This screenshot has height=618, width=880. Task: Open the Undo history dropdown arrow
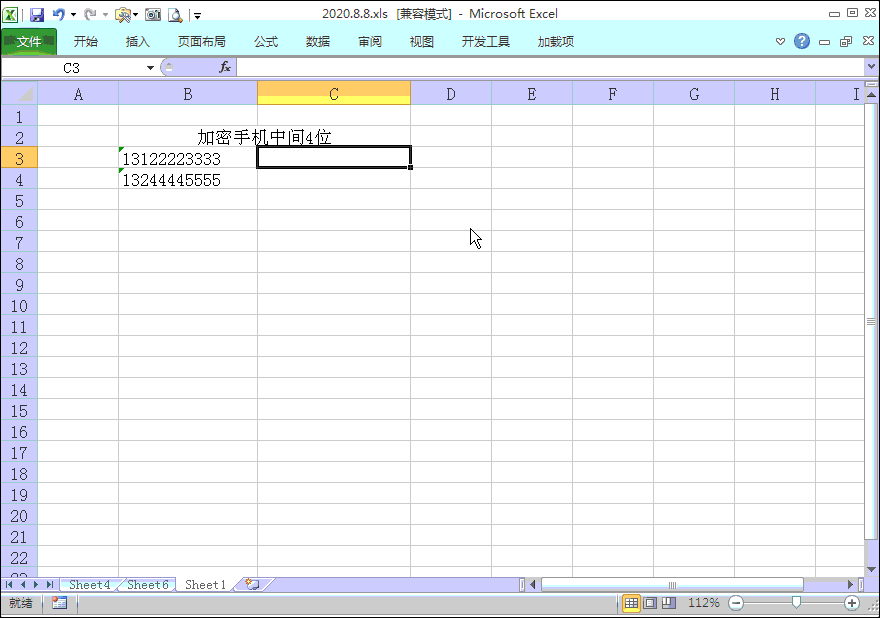coord(74,15)
